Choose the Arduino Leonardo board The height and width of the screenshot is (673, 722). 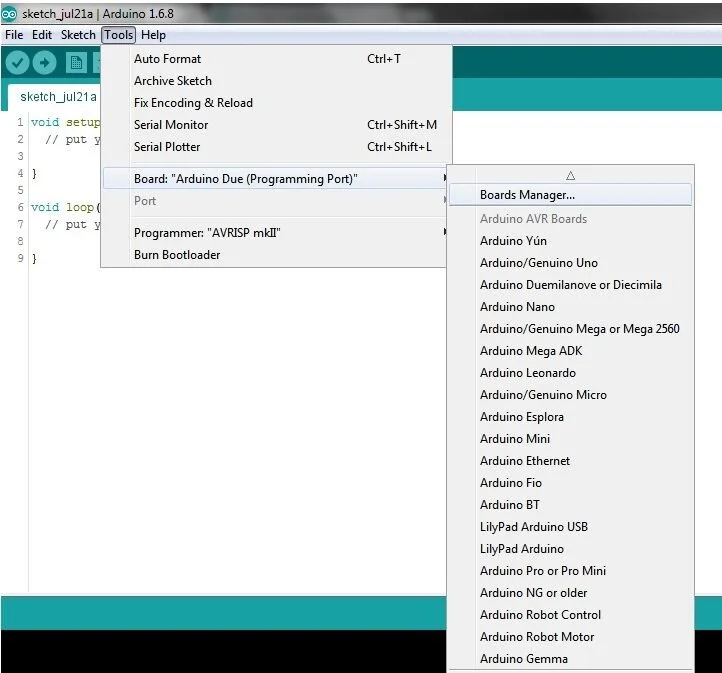point(570,373)
